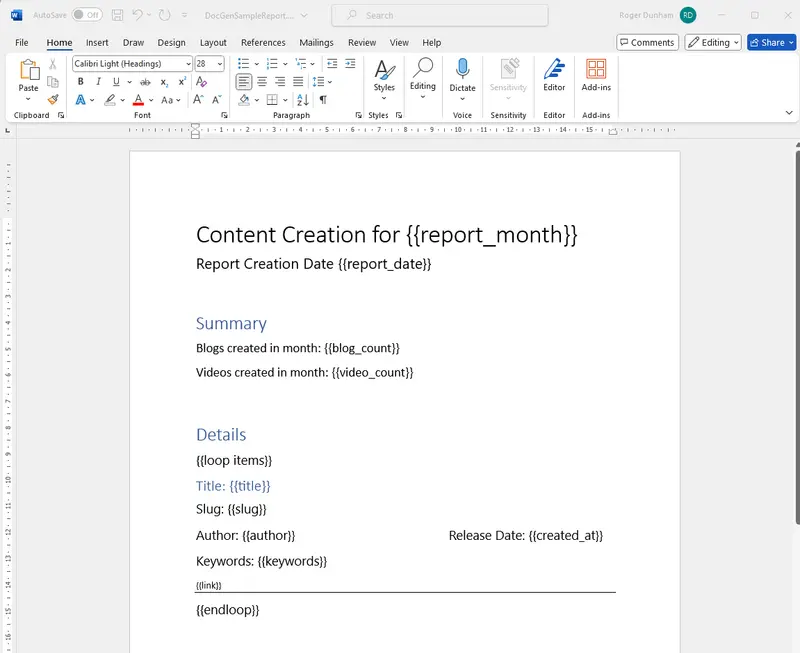
Task: Toggle bold formatting
Action: tap(80, 82)
